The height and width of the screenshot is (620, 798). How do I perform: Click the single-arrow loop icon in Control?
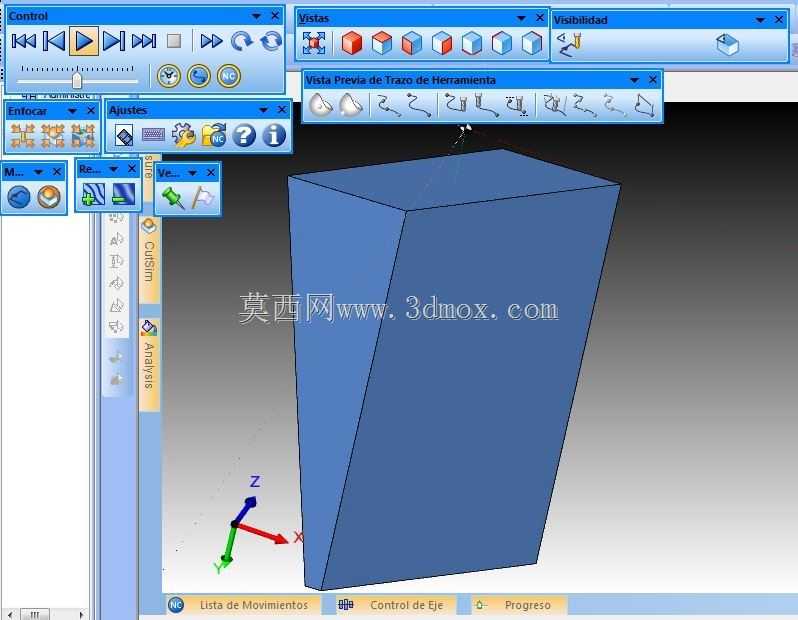(241, 41)
